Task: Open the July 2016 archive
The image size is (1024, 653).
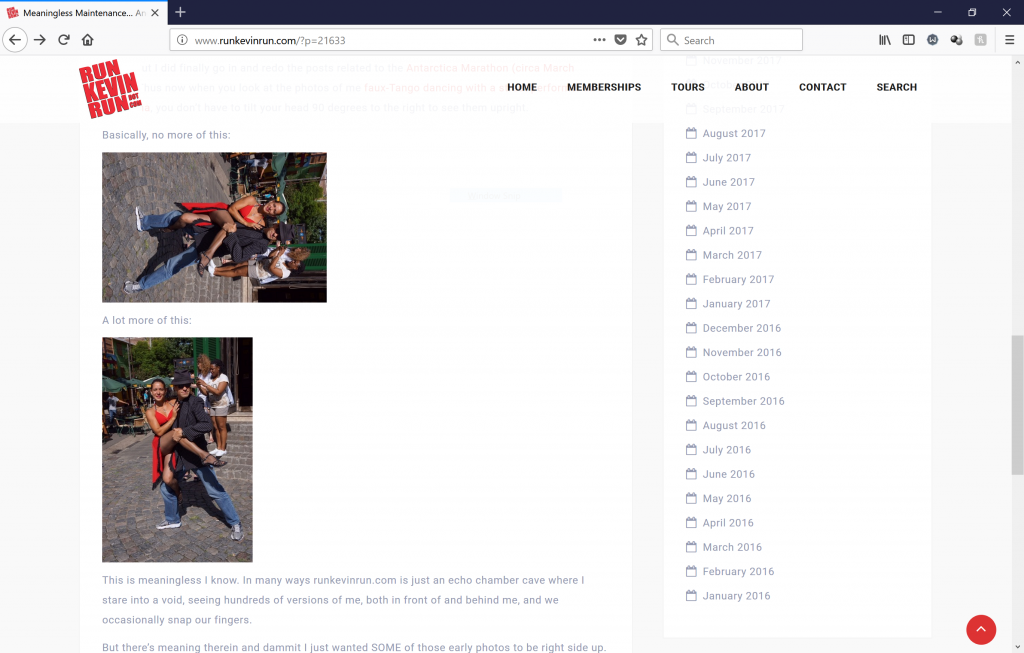Action: (726, 450)
